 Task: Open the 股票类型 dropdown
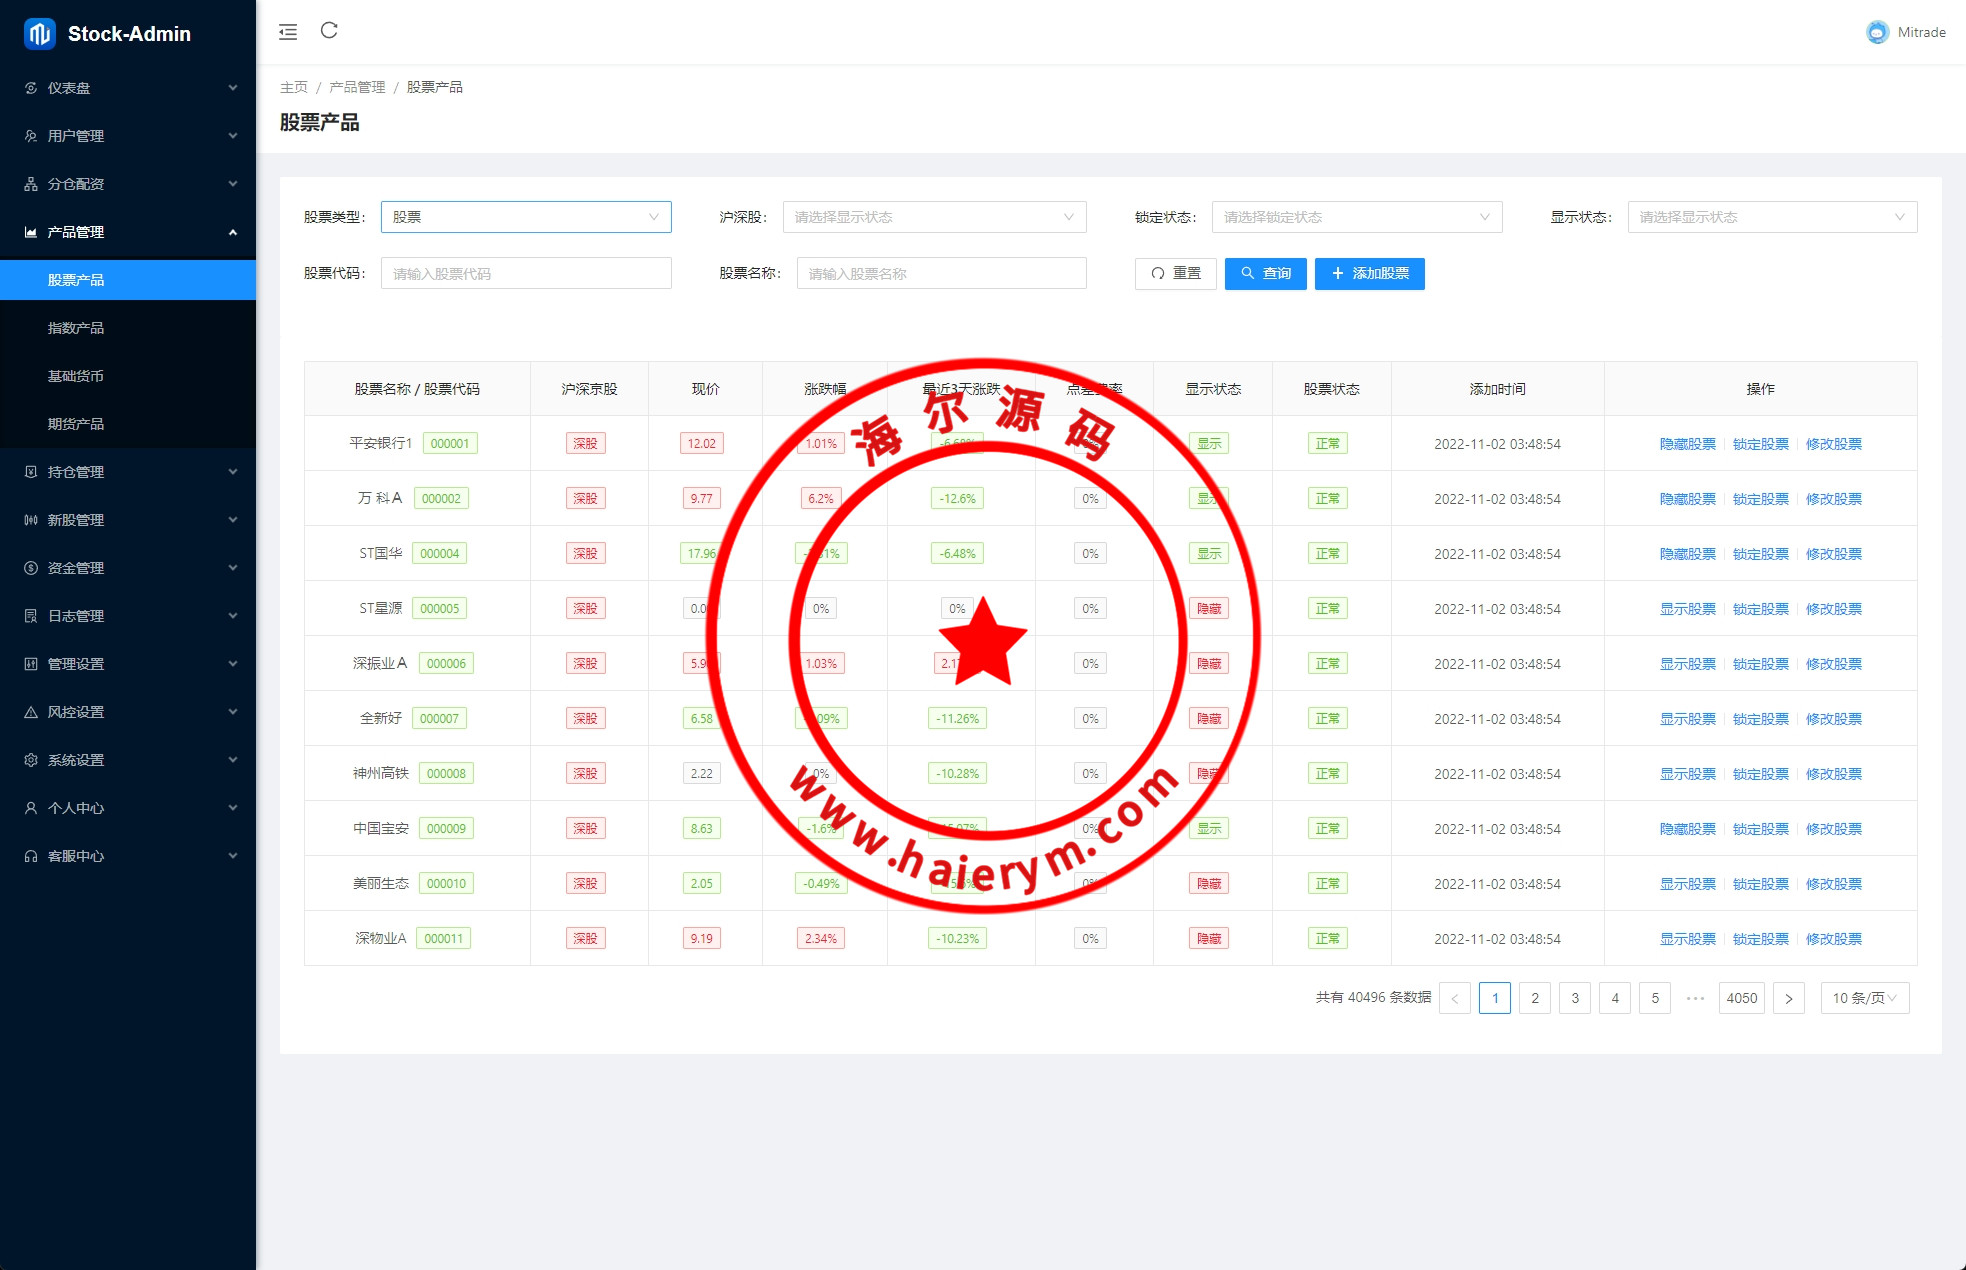[x=526, y=217]
